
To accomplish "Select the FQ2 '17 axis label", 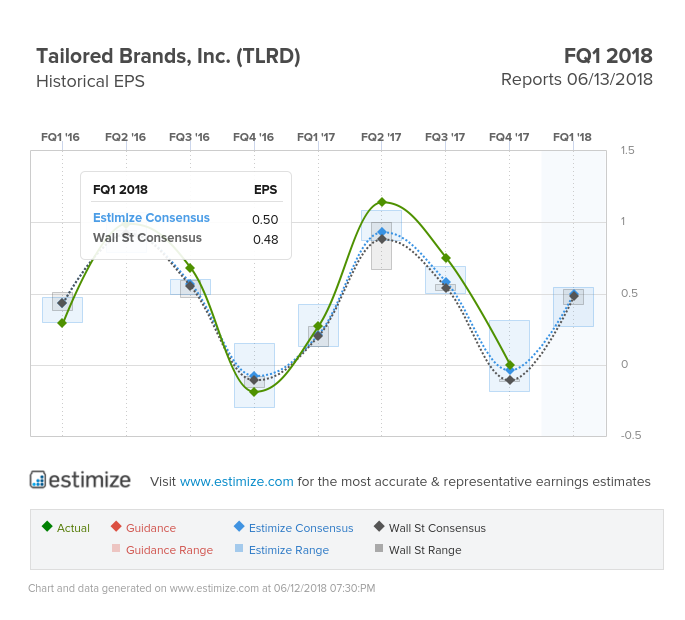I will click(x=381, y=137).
